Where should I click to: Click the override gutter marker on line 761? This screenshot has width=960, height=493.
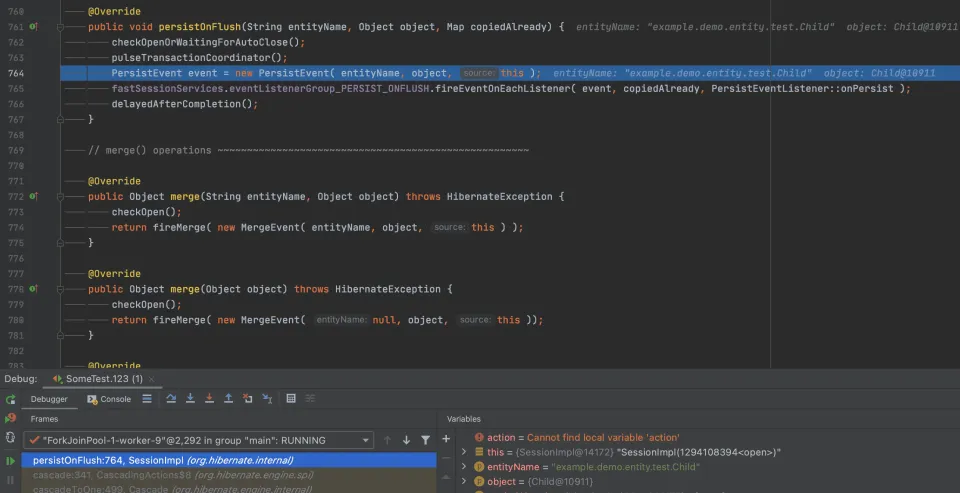click(34, 27)
